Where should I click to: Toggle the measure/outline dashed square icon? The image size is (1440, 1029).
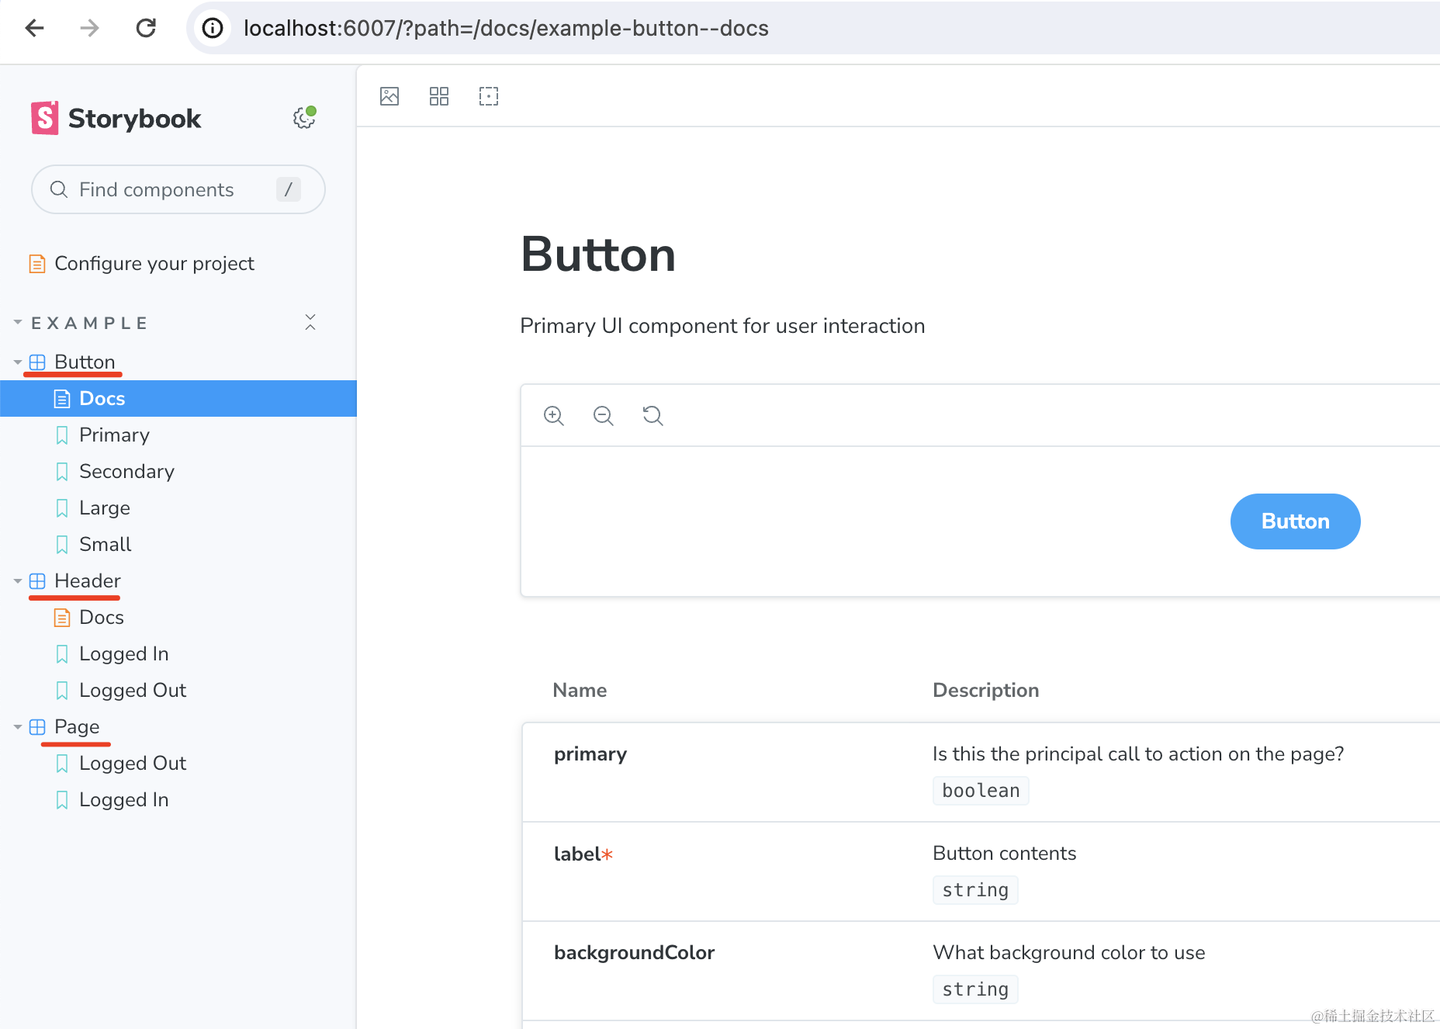[488, 96]
